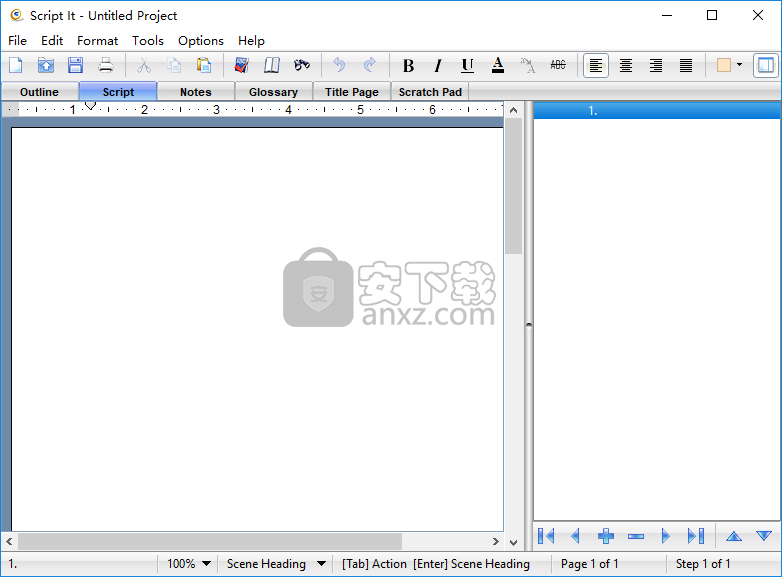Click the vertical scrollbar up arrow
The height and width of the screenshot is (577, 782).
(514, 110)
